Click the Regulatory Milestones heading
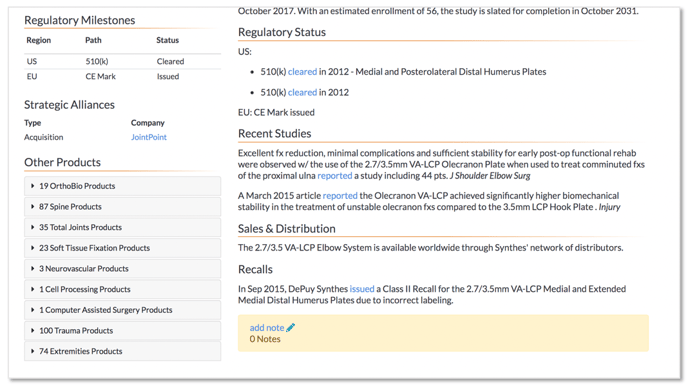The height and width of the screenshot is (389, 688). (x=79, y=20)
